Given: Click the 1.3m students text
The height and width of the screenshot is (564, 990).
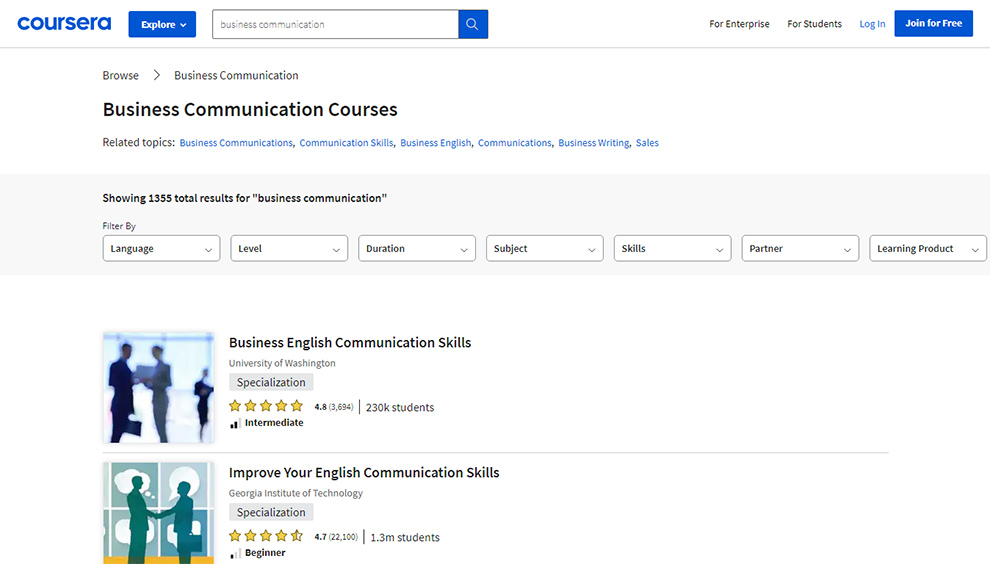Looking at the screenshot, I should [405, 537].
